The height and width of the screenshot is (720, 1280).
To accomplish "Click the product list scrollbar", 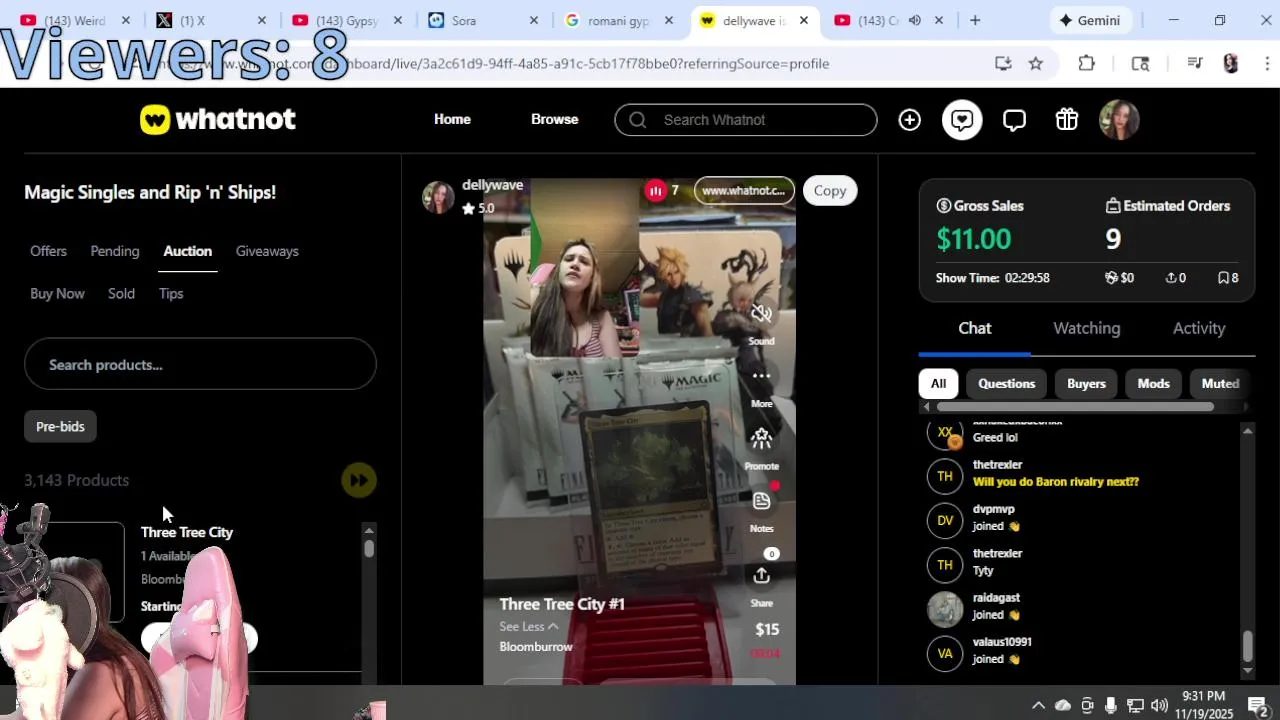I will click(x=369, y=548).
